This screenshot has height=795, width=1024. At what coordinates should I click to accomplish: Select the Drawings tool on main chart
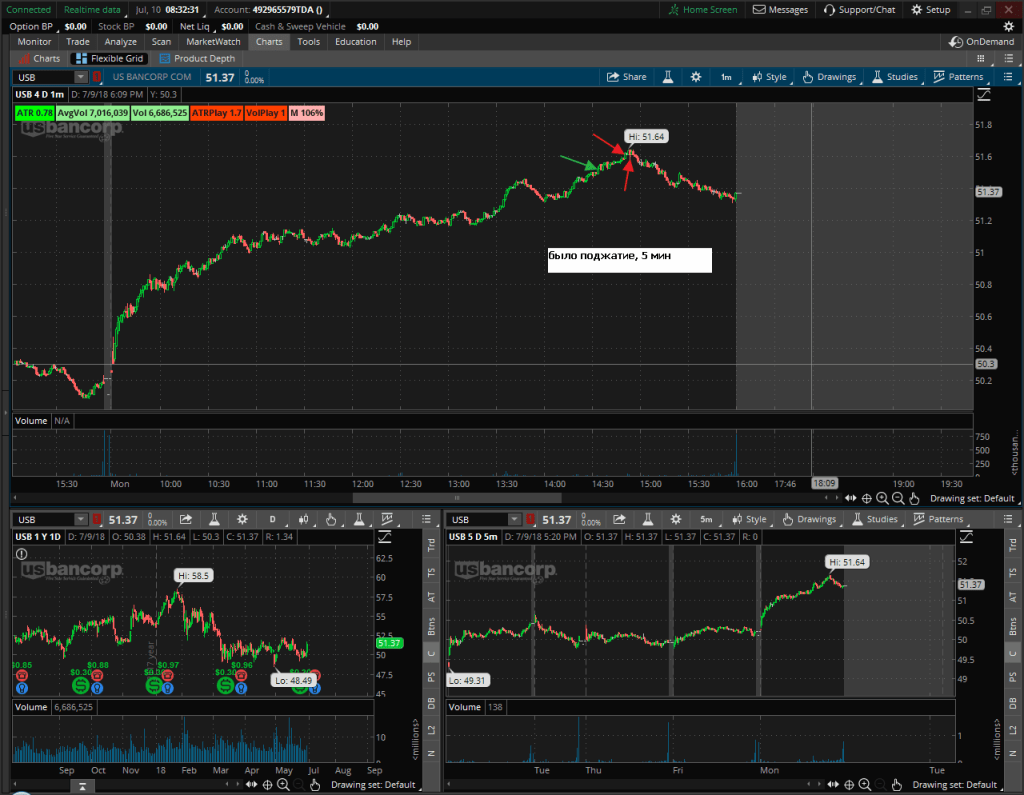coord(829,77)
